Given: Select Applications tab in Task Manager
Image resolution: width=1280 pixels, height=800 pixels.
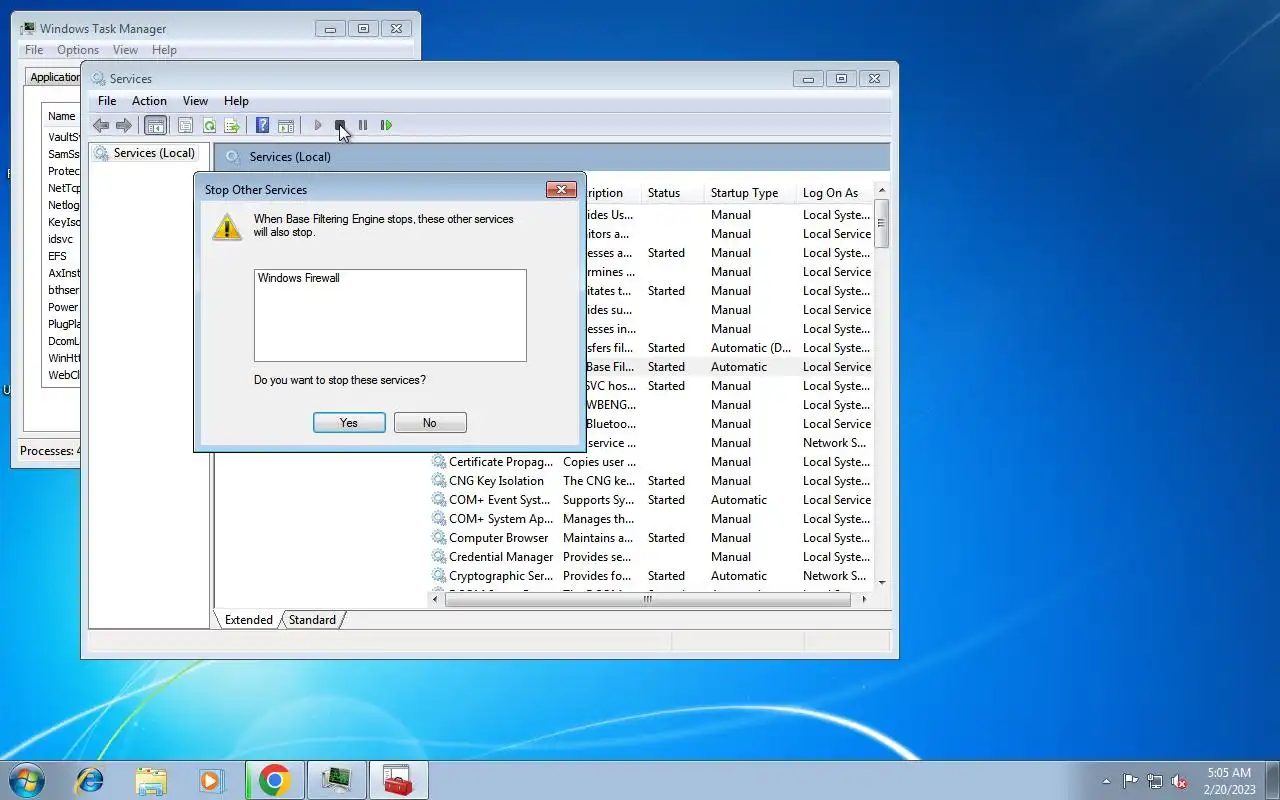Looking at the screenshot, I should click(x=54, y=77).
